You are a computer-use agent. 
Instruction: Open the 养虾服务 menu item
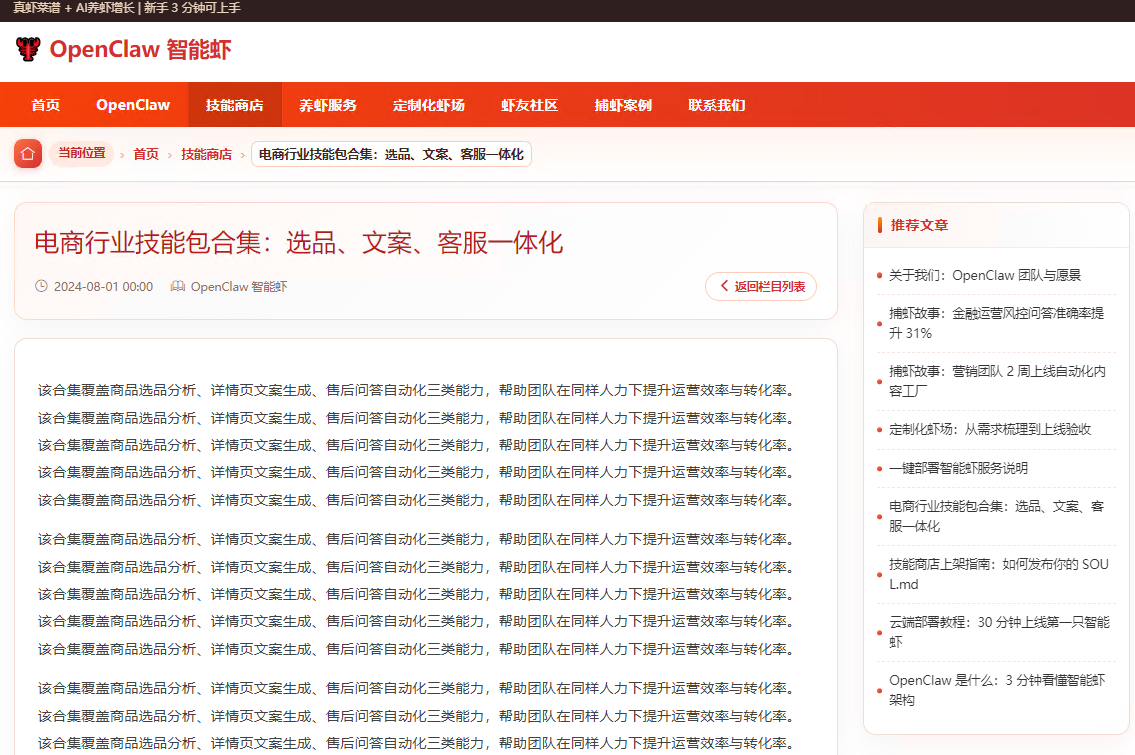click(328, 105)
